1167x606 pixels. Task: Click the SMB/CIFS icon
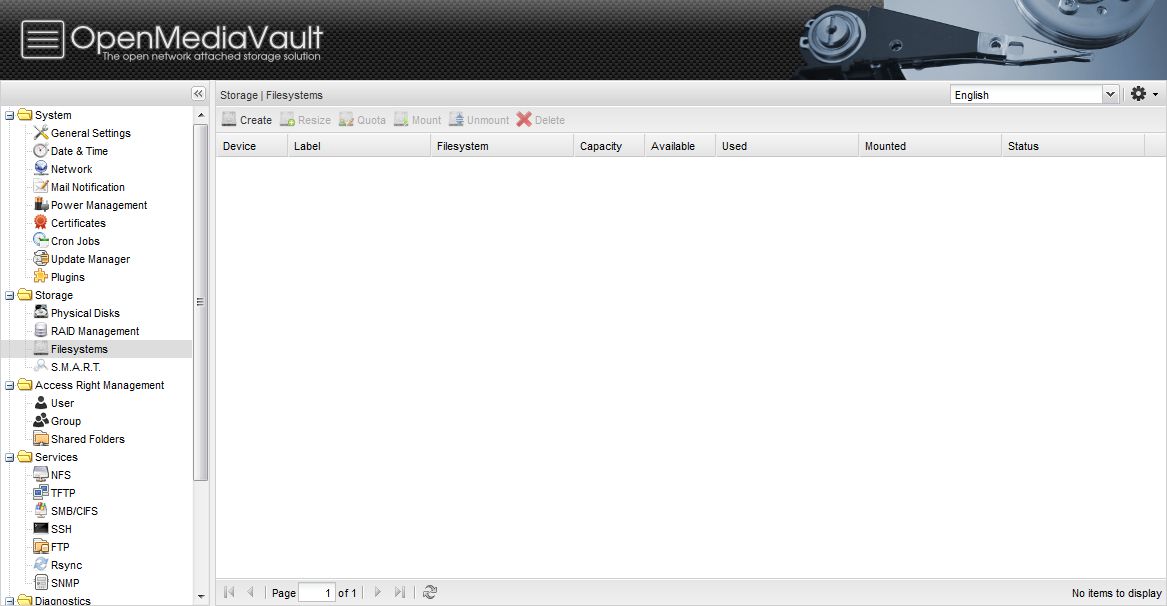(41, 510)
